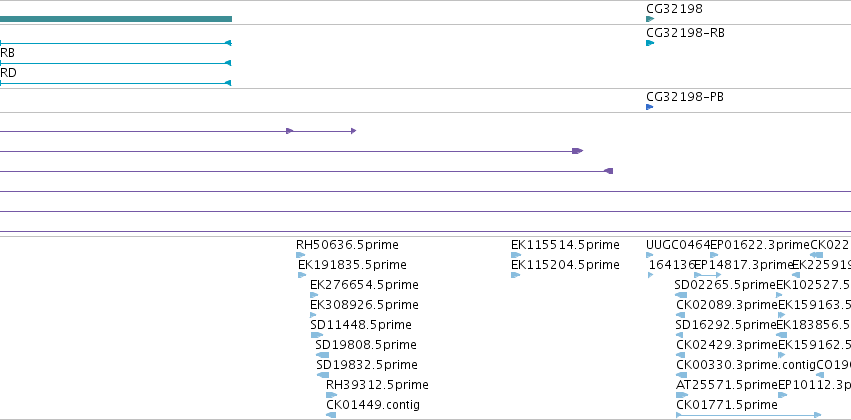Select RH50636.5prime EST label

347,245
